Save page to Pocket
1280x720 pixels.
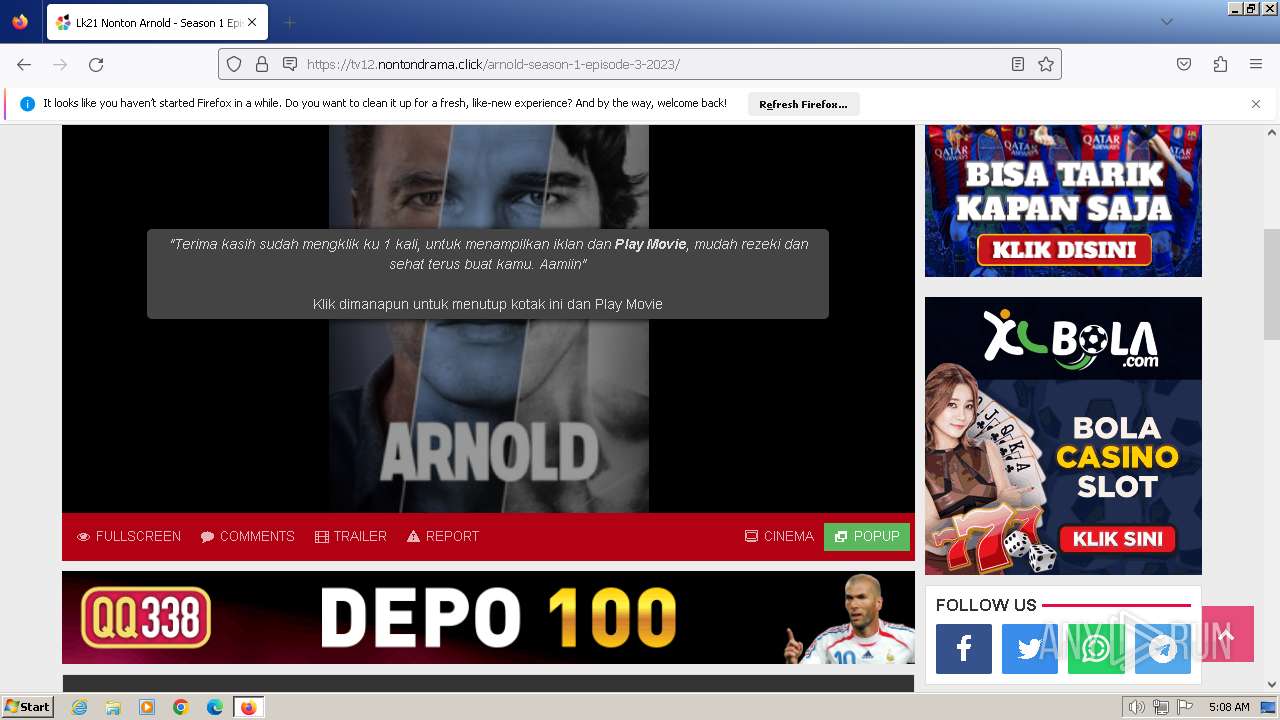click(1184, 64)
